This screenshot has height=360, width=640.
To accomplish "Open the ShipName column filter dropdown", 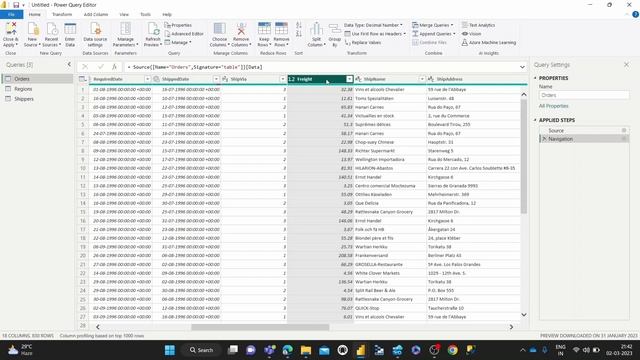I will [422, 79].
